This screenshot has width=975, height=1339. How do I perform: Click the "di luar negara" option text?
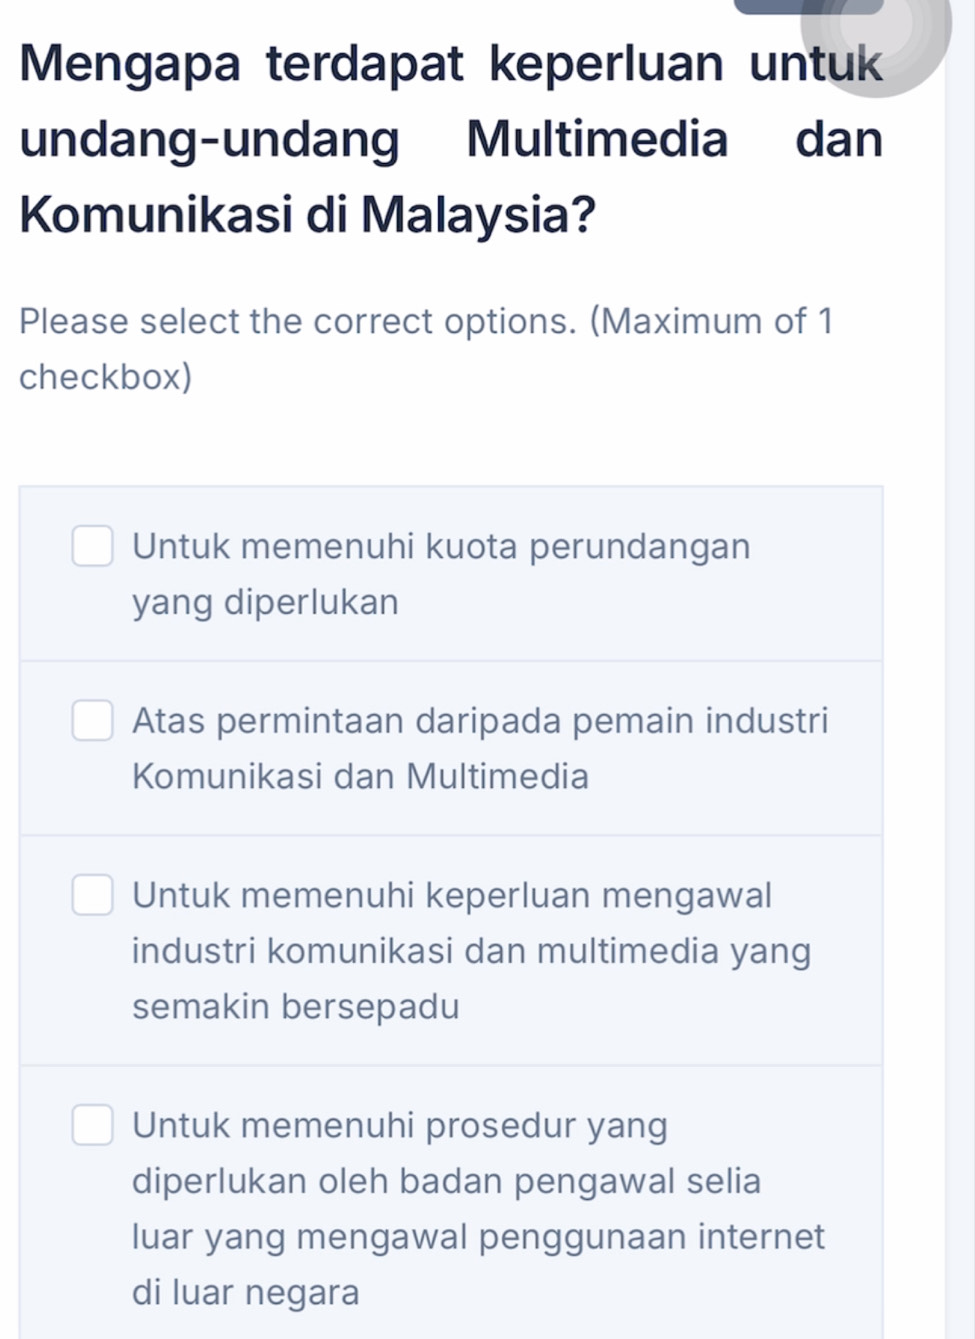click(245, 1292)
